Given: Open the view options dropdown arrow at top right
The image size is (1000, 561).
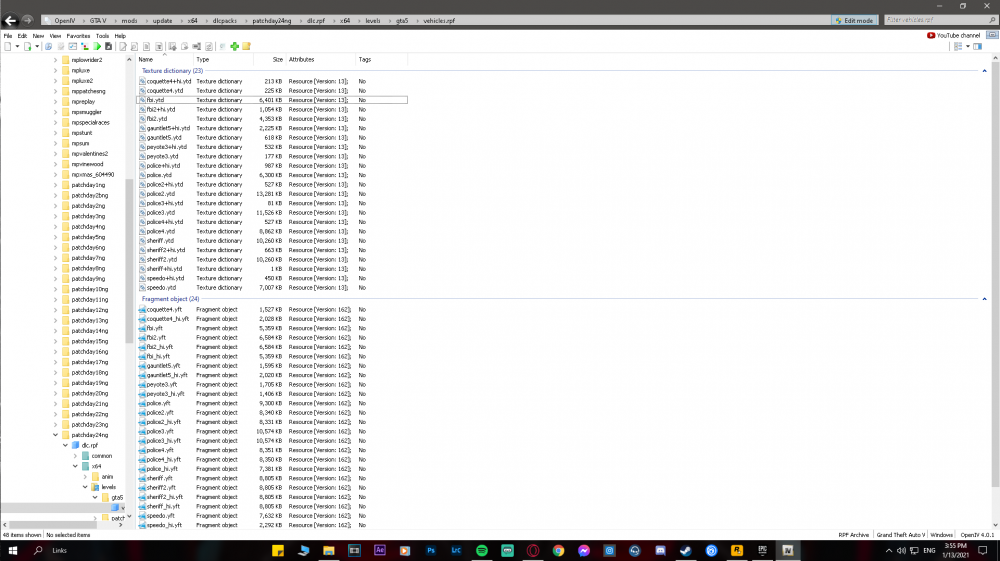Looking at the screenshot, I should [967, 47].
